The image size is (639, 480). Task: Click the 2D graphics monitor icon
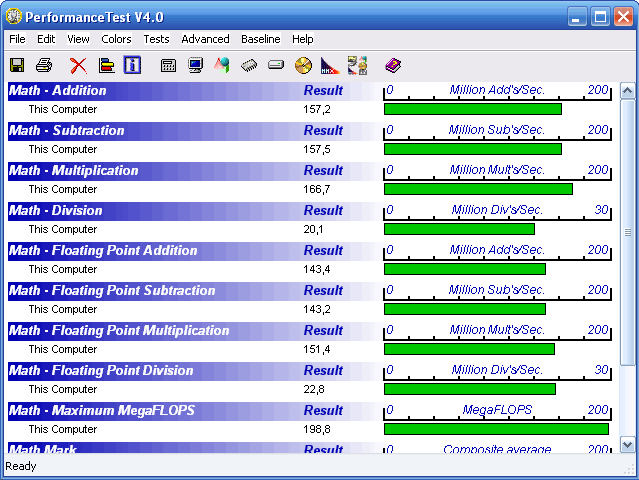[196, 65]
